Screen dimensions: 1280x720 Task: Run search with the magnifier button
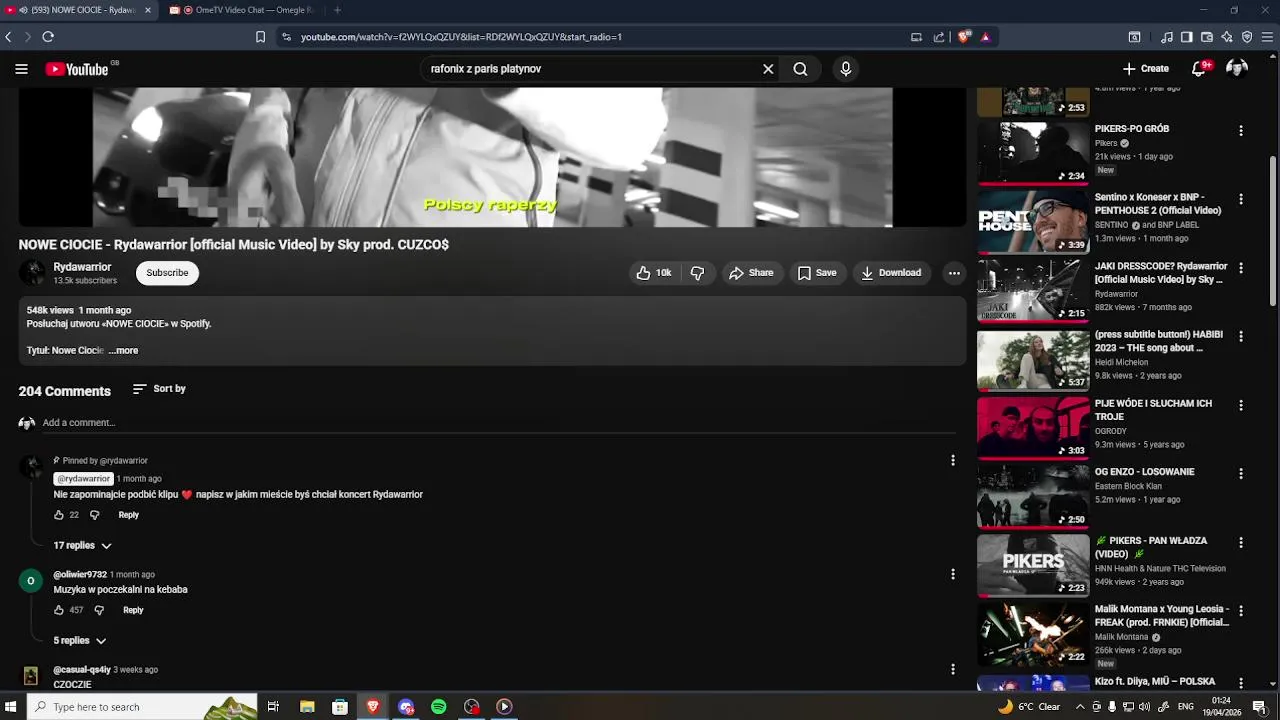(800, 69)
